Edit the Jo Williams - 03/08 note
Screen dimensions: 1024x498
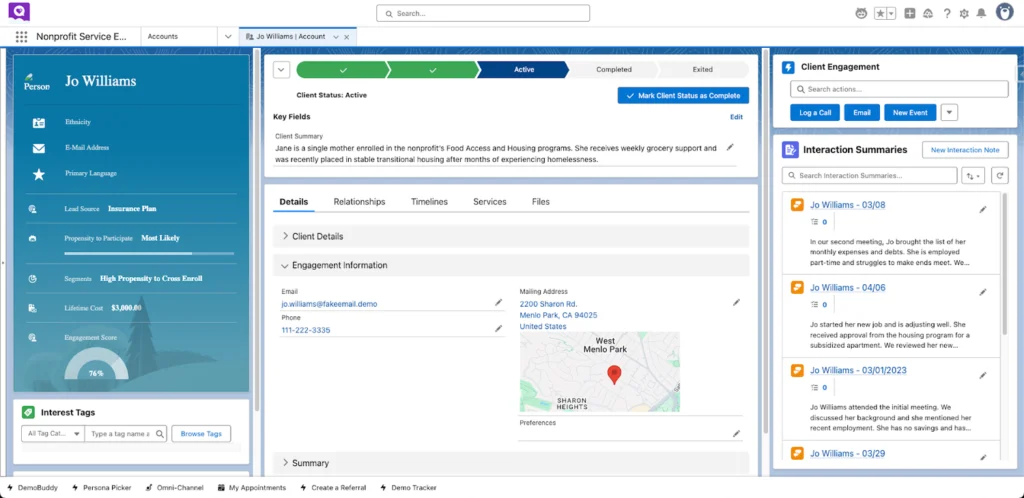point(982,209)
